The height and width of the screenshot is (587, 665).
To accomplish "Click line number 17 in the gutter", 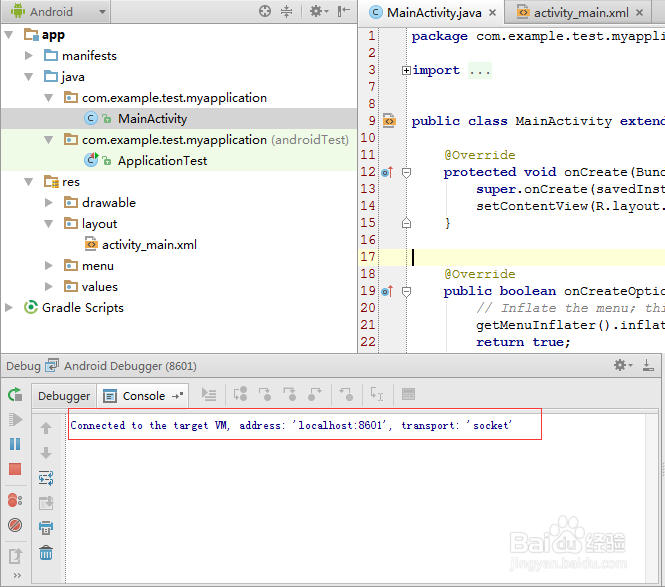I will (368, 257).
